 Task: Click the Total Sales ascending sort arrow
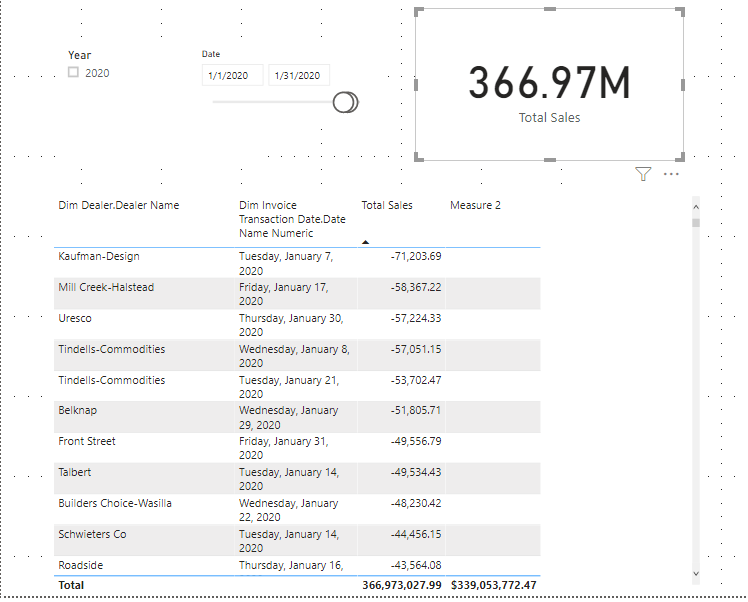pyautogui.click(x=365, y=242)
